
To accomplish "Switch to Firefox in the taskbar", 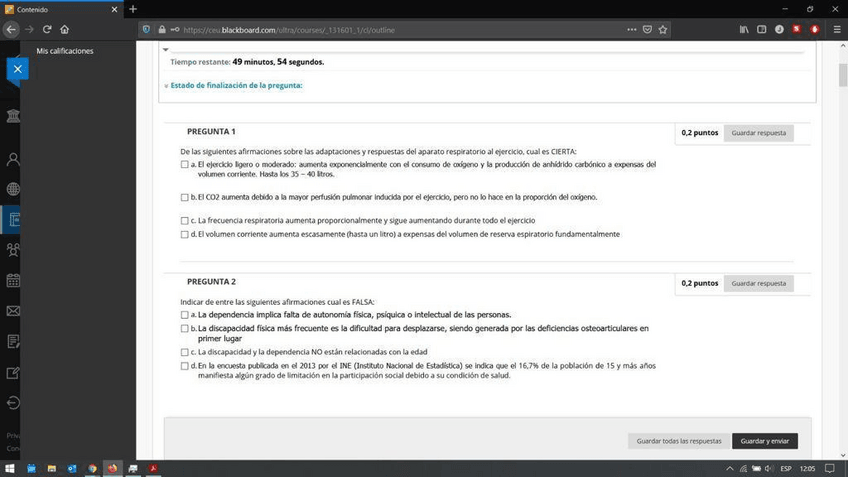I will tap(112, 468).
